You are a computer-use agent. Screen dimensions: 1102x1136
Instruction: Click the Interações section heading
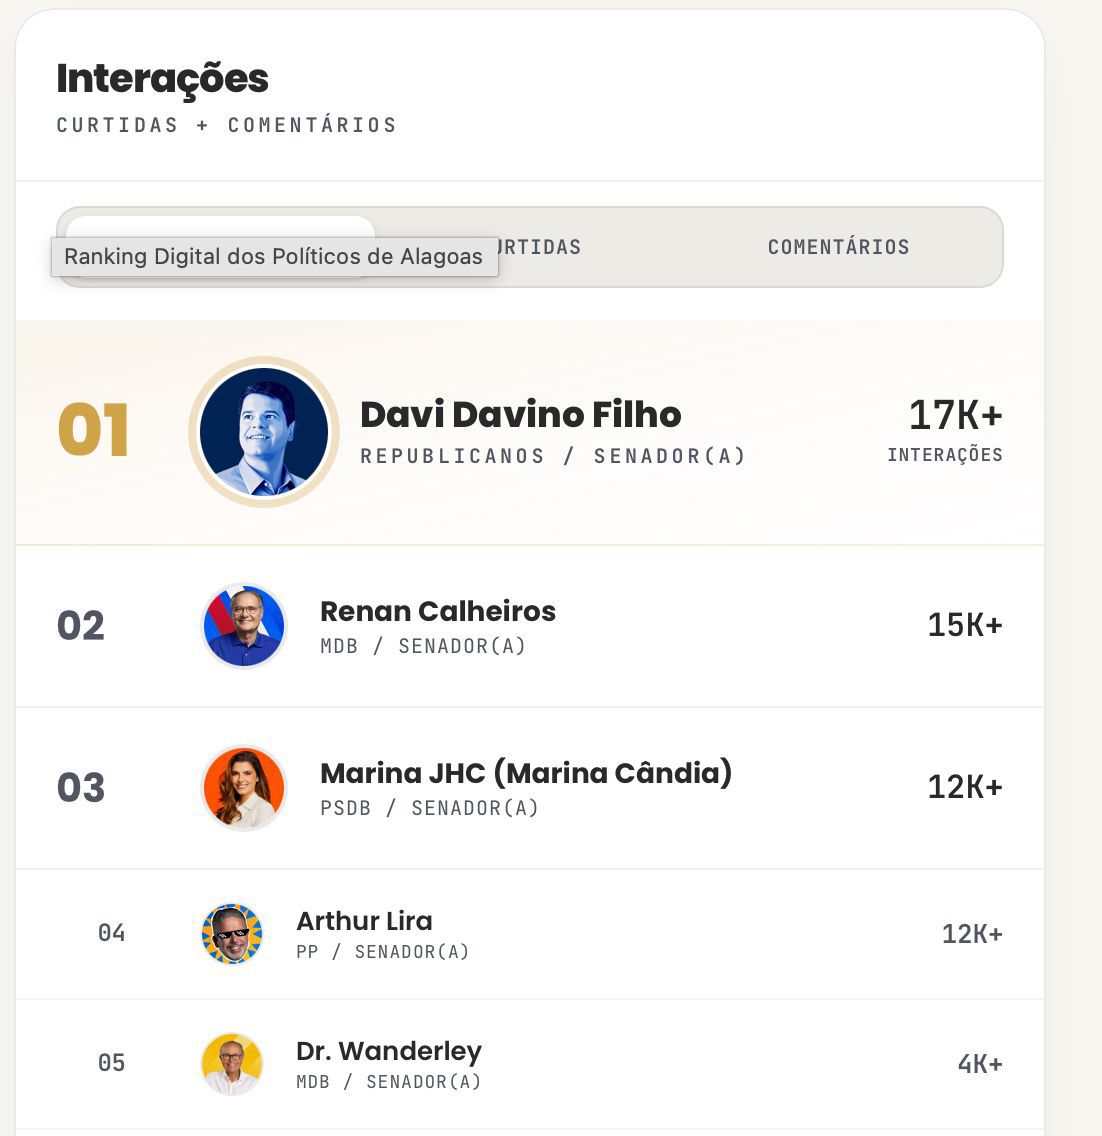point(162,79)
